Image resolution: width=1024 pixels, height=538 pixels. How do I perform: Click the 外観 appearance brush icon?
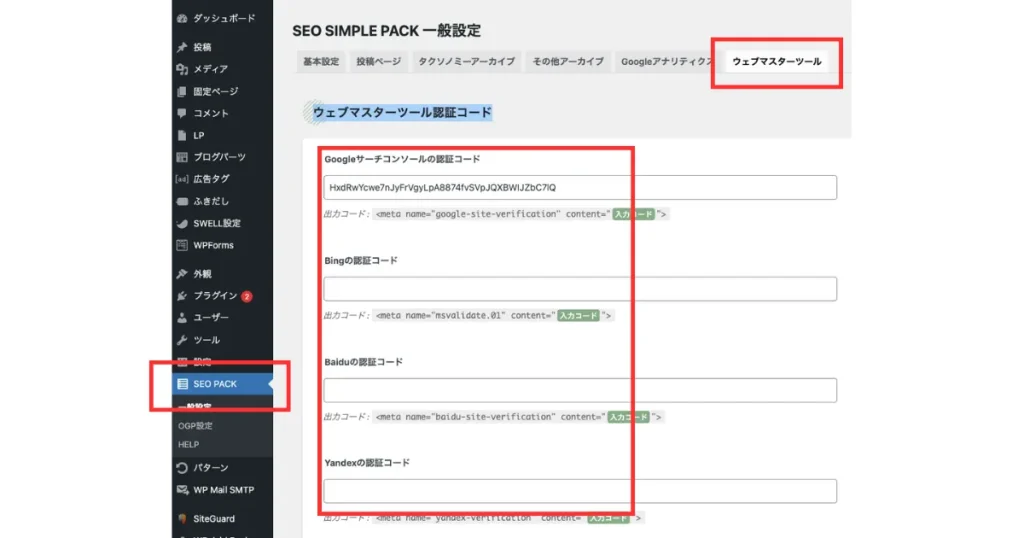tap(182, 274)
